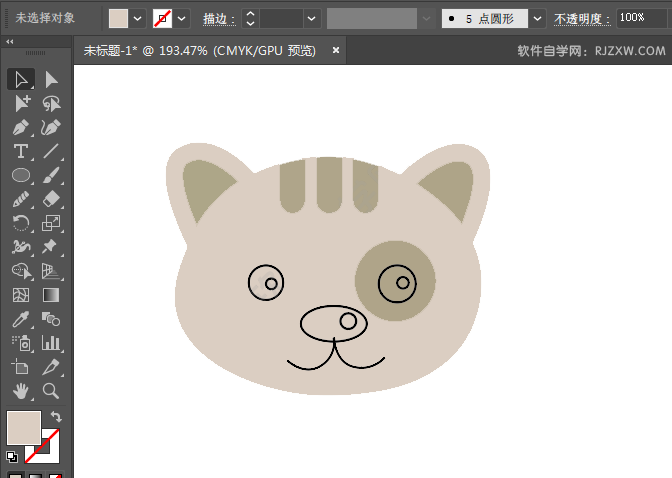672x478 pixels.
Task: Click the opacity 100% input field
Action: click(642, 18)
